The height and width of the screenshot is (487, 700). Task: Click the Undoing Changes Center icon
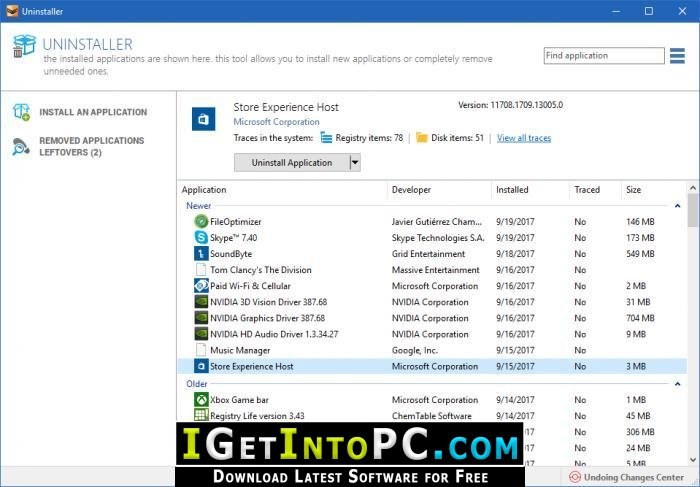pos(575,477)
